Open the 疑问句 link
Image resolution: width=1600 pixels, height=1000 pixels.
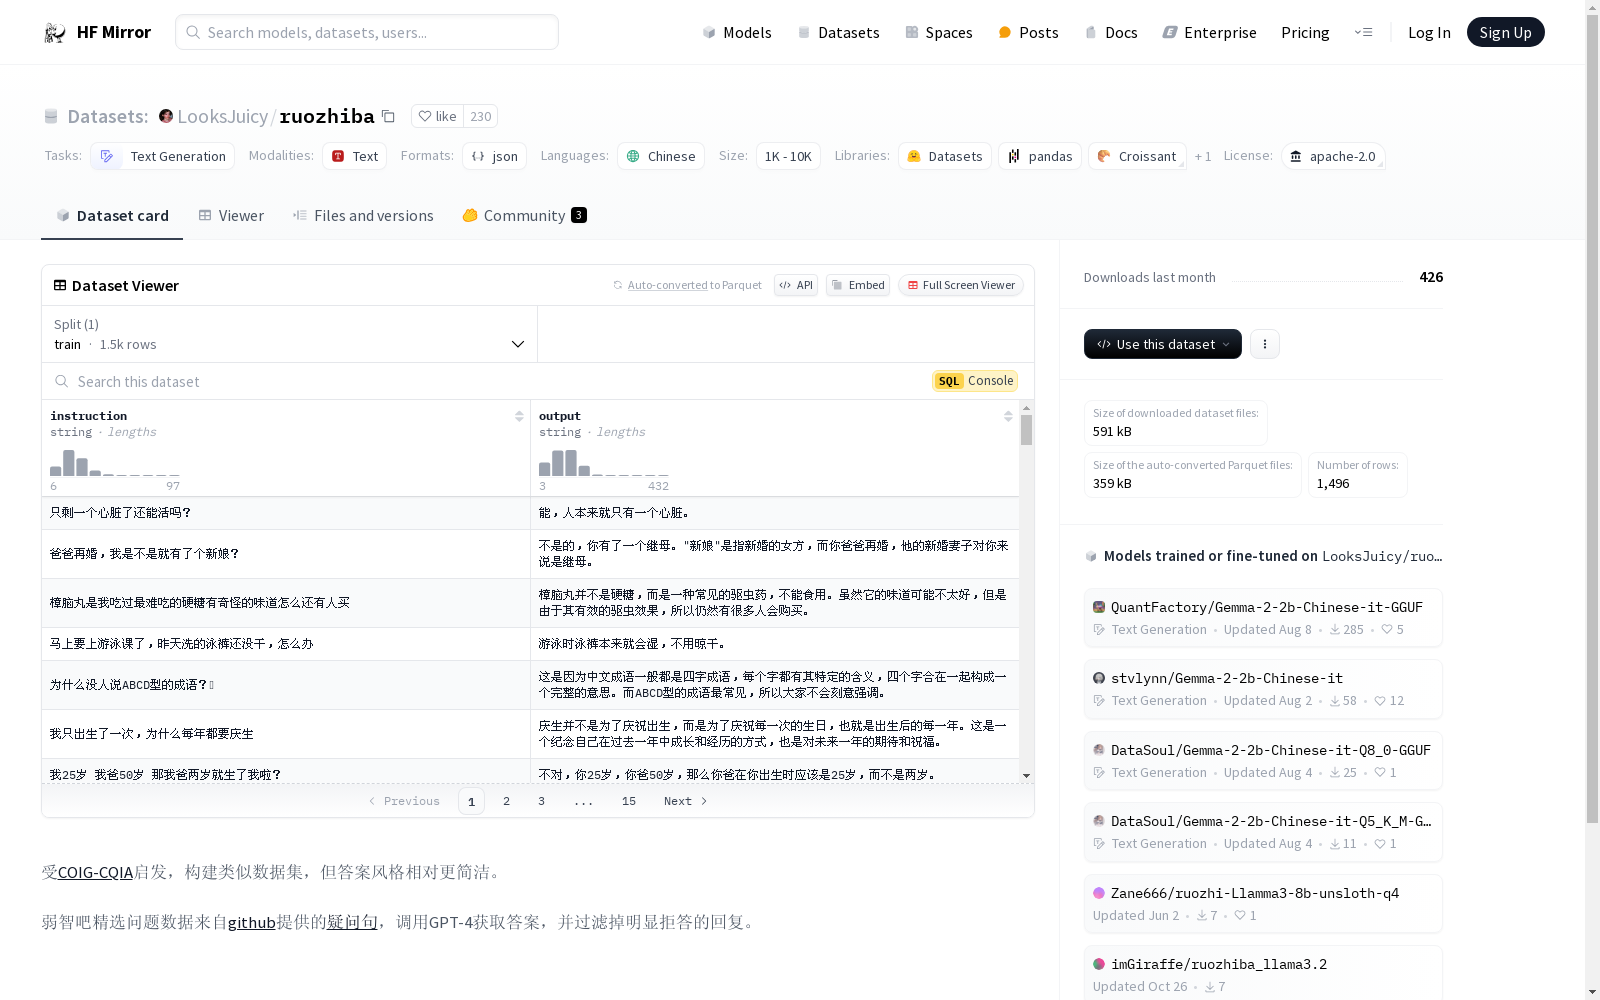352,922
